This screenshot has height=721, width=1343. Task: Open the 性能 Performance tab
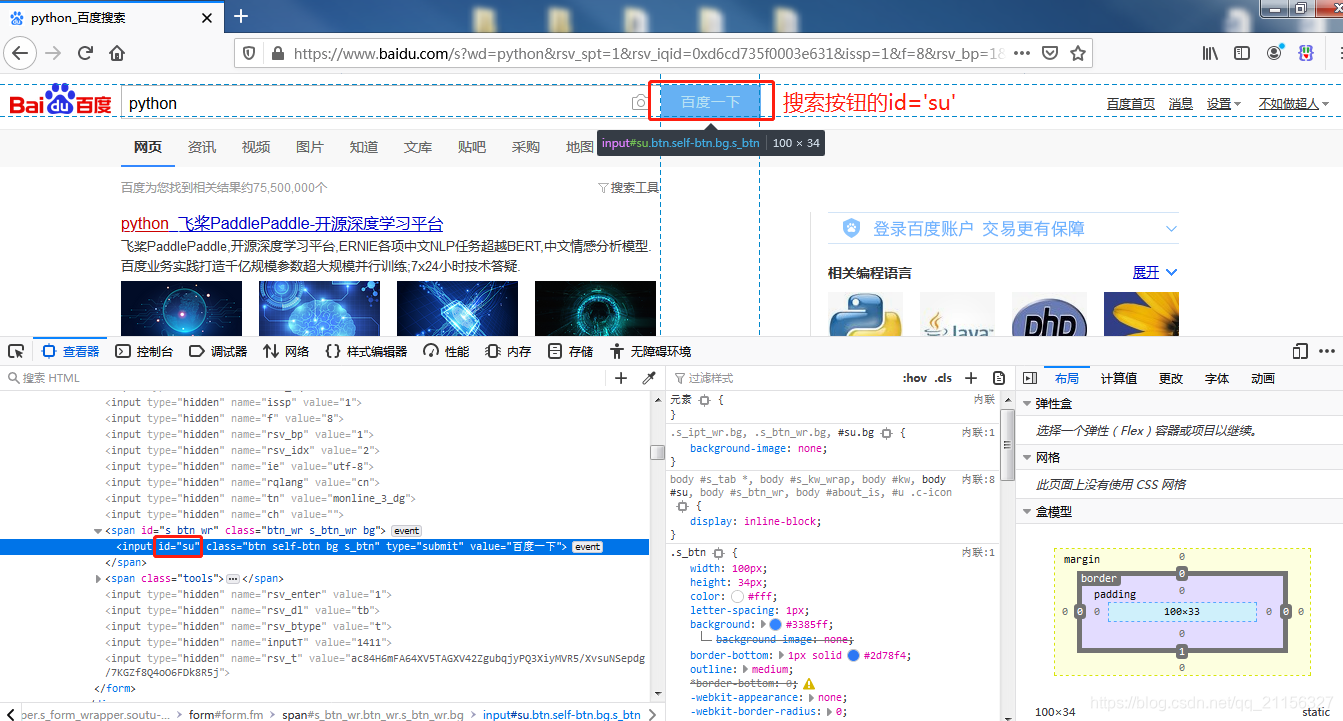446,351
